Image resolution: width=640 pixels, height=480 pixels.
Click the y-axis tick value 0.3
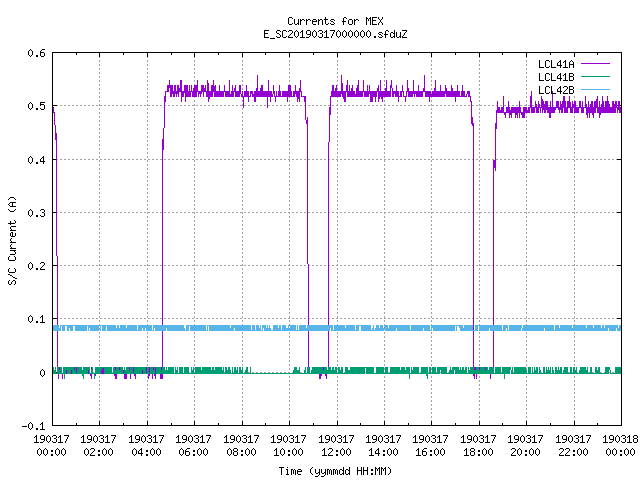click(x=36, y=213)
